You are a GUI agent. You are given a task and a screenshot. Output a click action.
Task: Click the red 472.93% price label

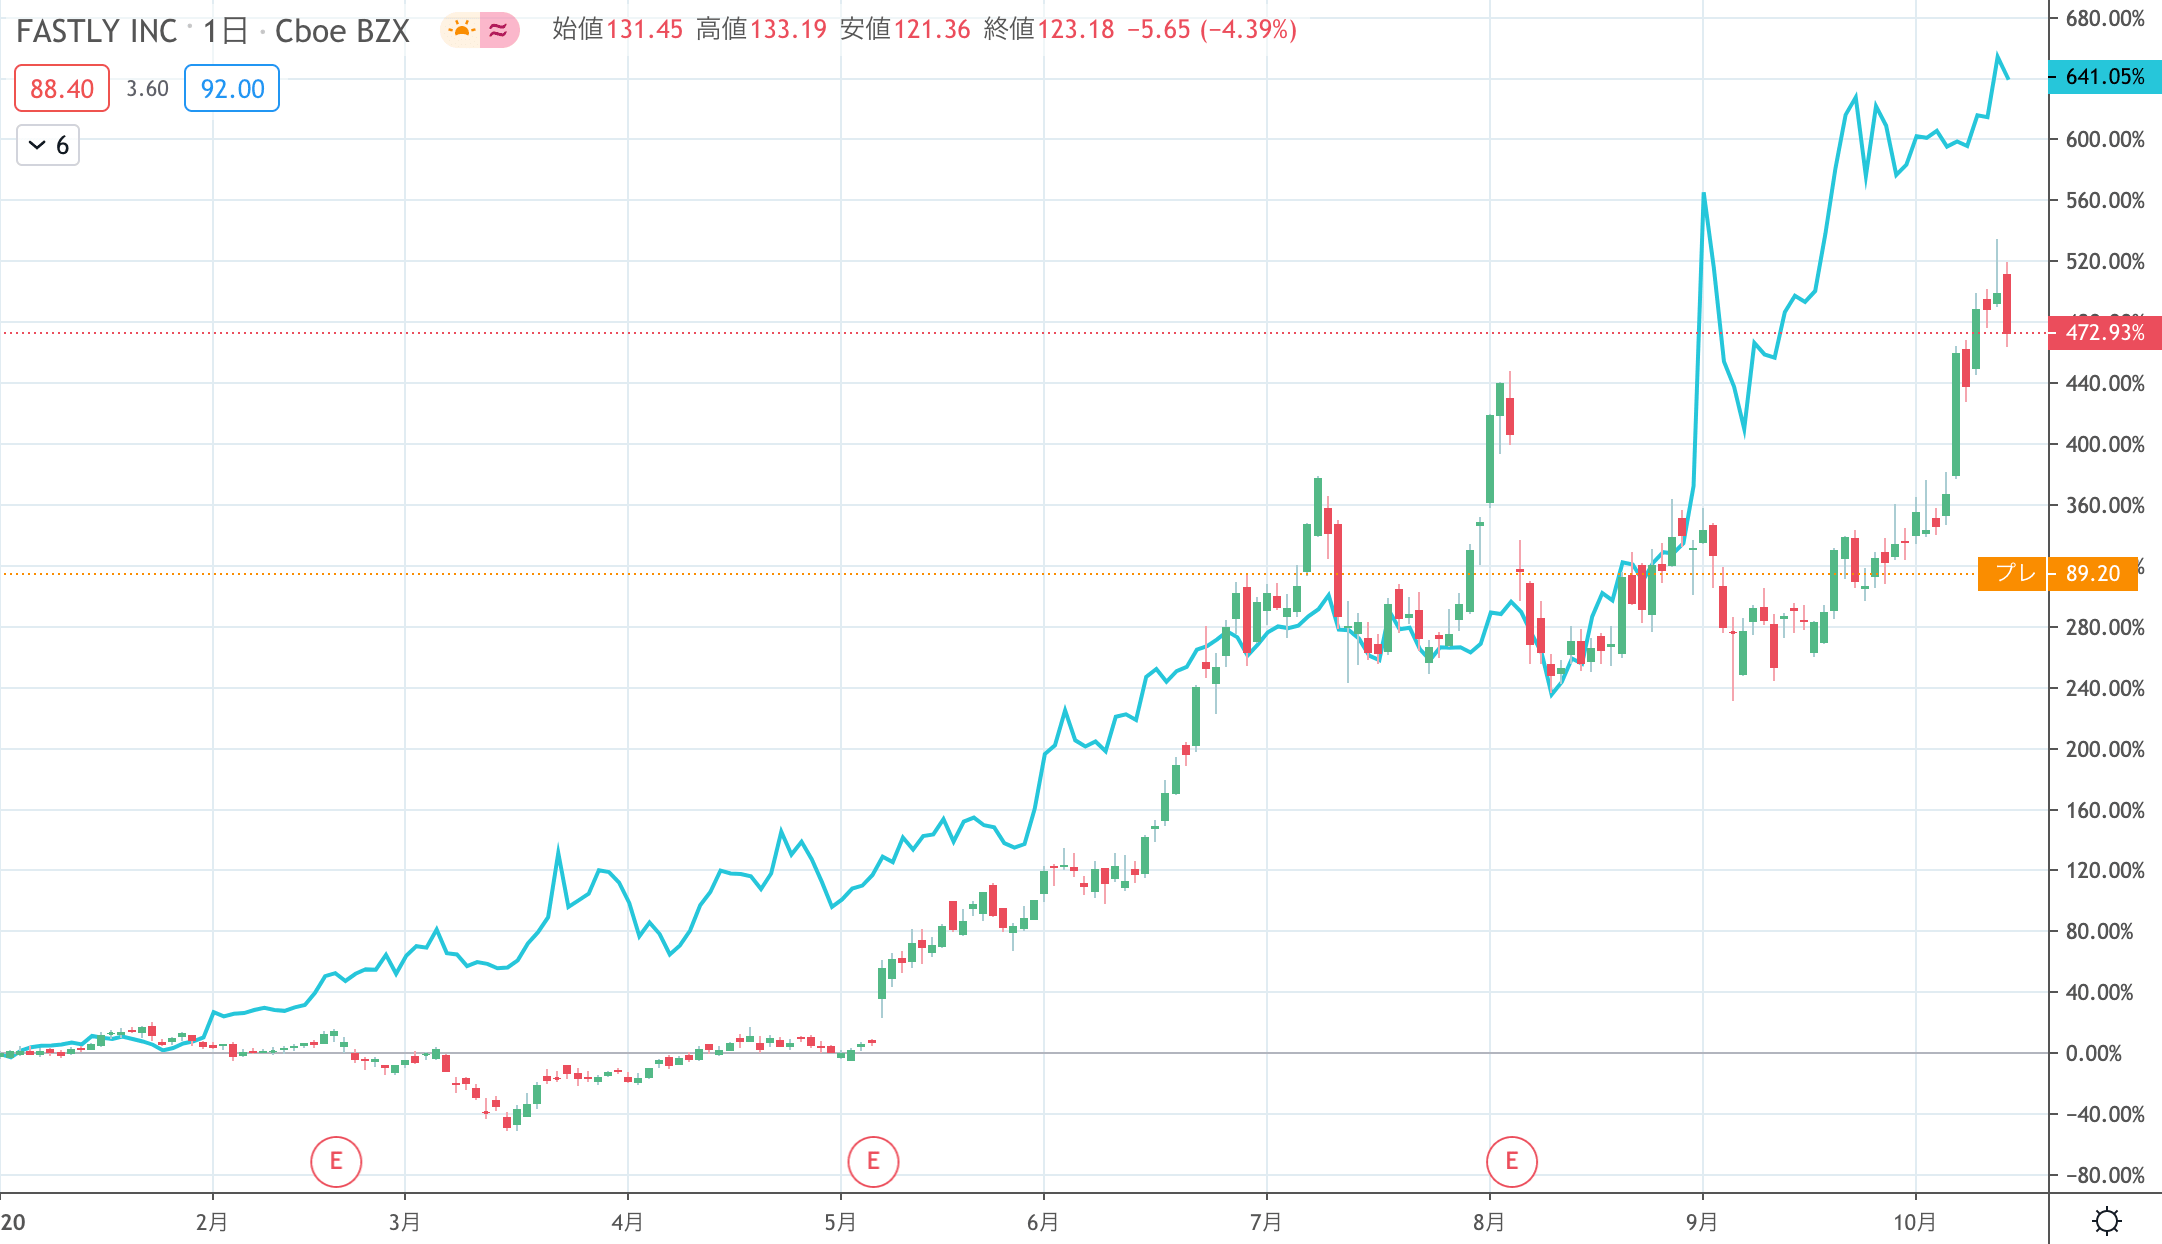[2105, 333]
